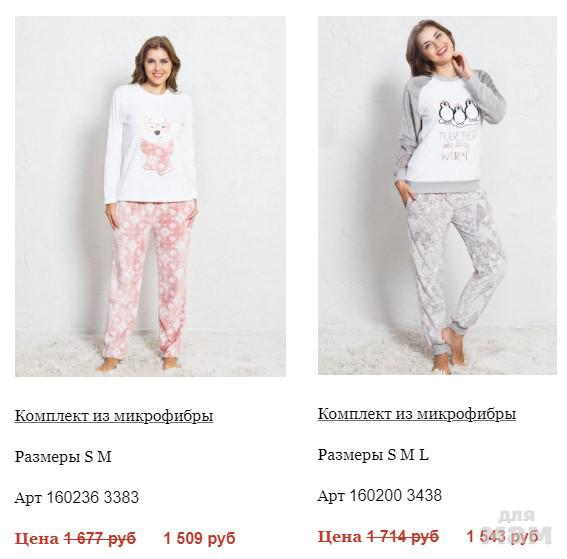Image resolution: width=567 pixels, height=559 pixels.
Task: Click the Цена label under gray set
Action: tap(340, 537)
